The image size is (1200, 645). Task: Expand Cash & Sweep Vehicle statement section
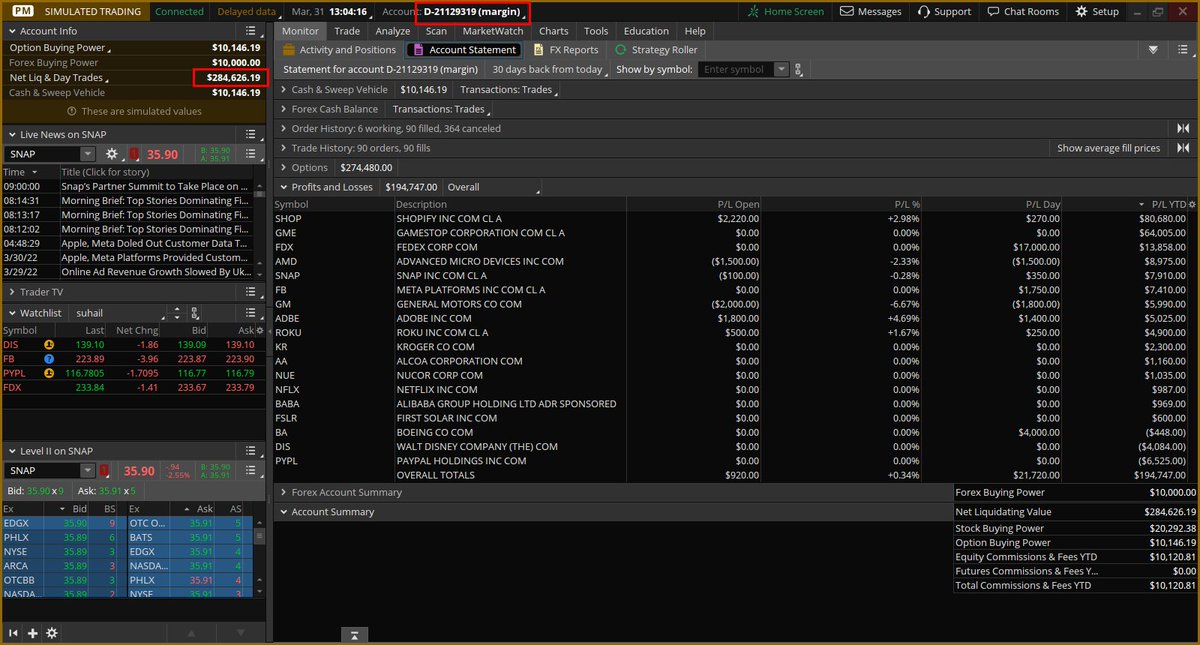point(283,90)
